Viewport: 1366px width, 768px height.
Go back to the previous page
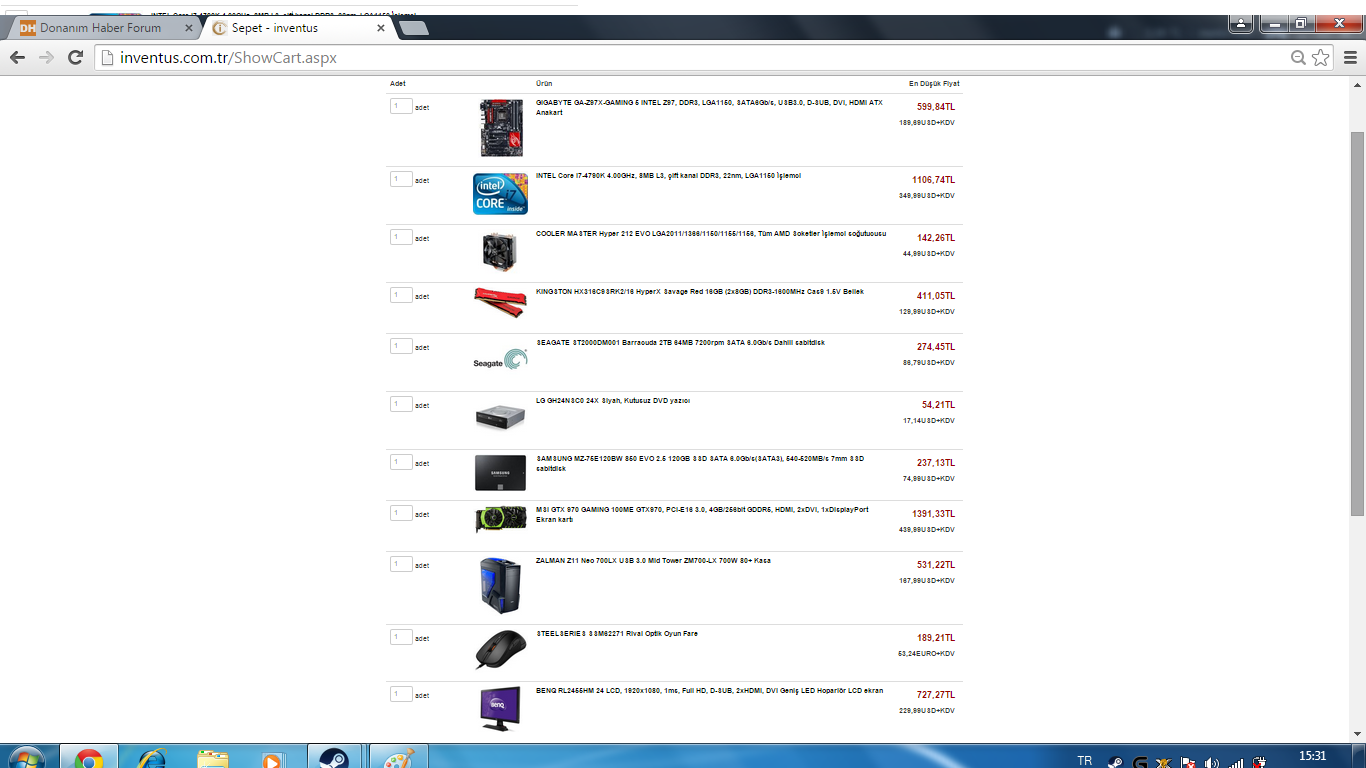click(17, 58)
